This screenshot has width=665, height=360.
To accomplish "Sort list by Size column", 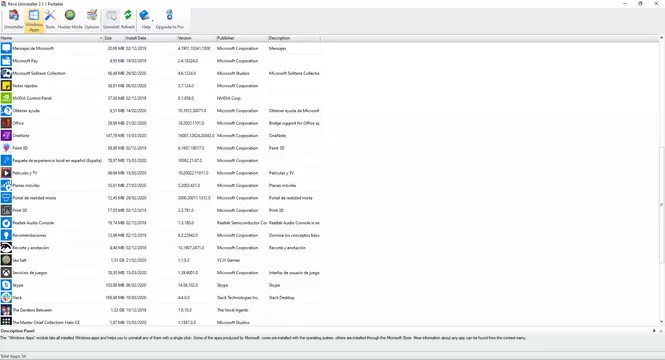I will coord(114,38).
